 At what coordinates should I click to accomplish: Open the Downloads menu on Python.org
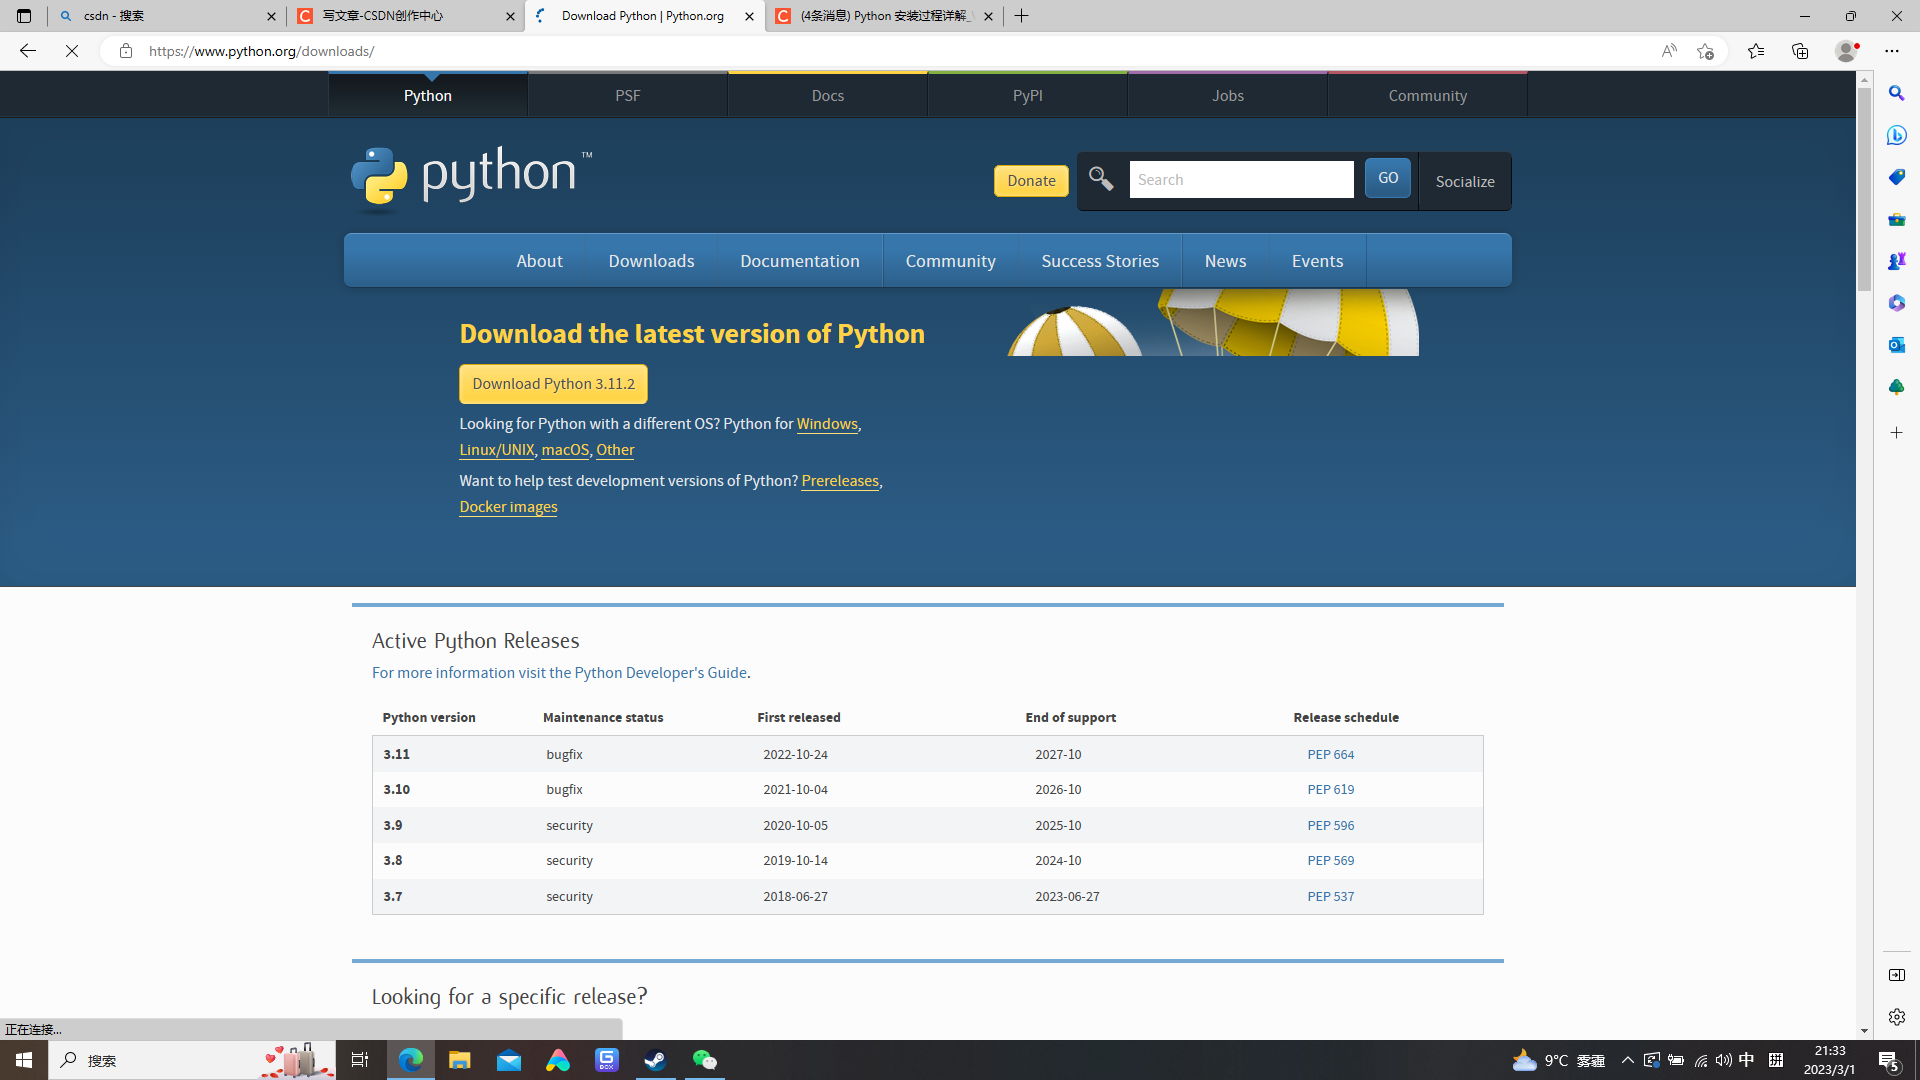click(650, 260)
